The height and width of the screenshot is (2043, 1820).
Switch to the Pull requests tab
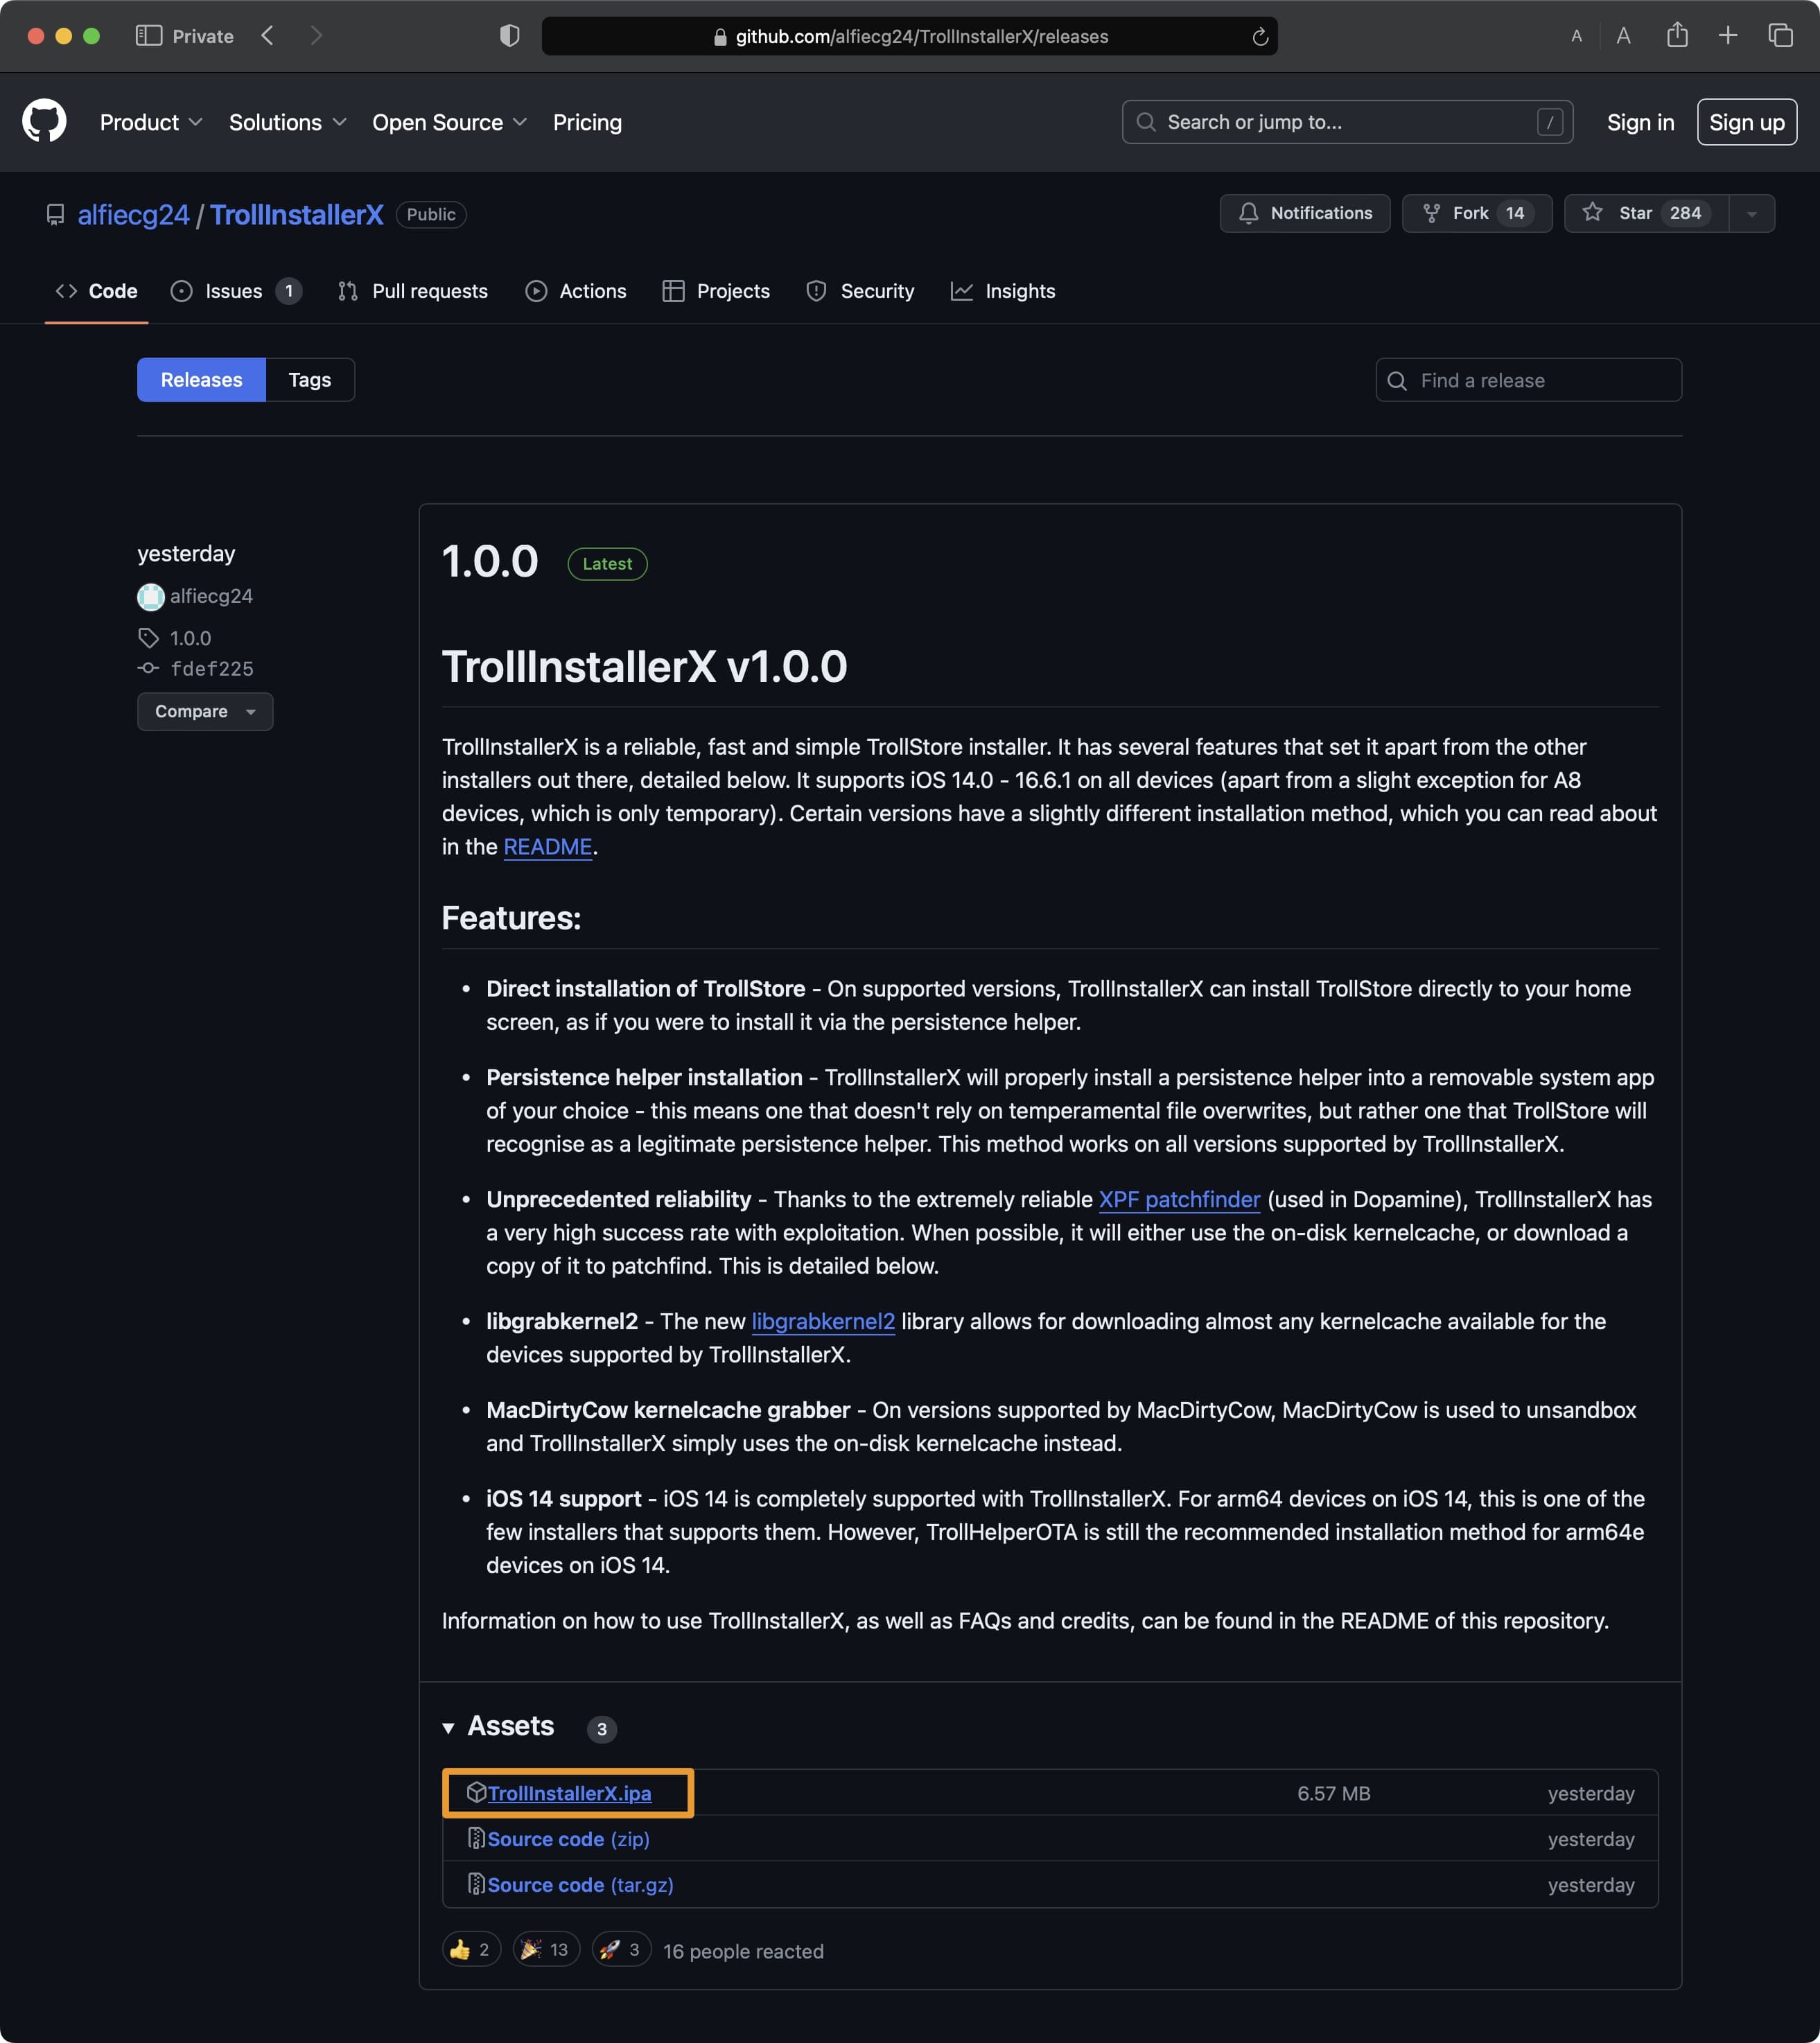pos(429,291)
